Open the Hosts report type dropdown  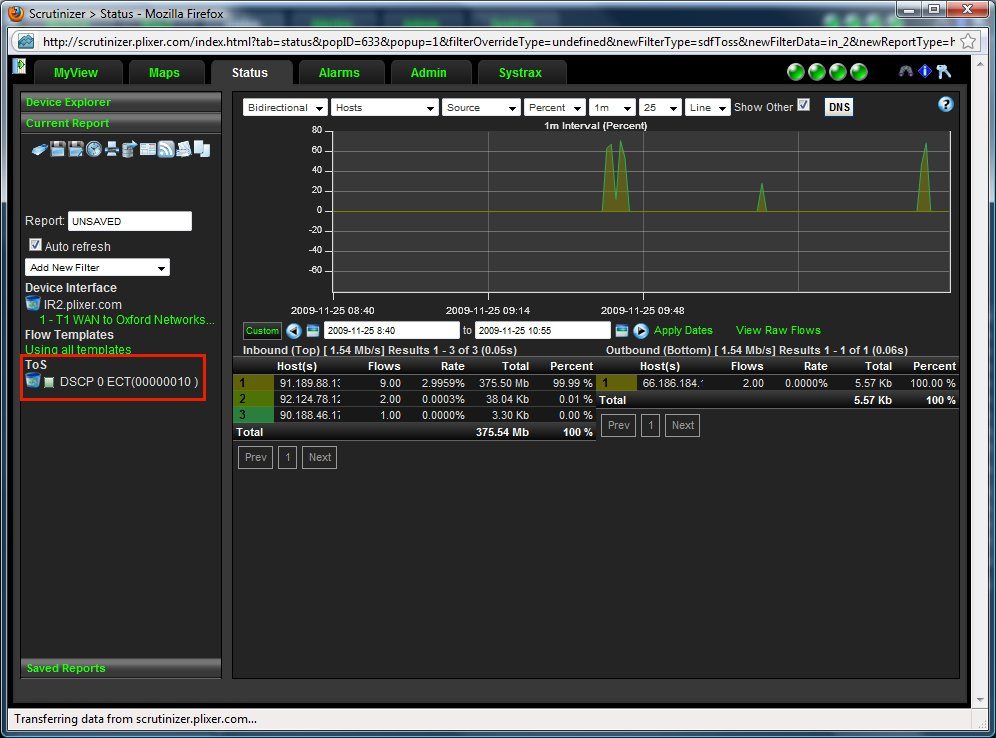pyautogui.click(x=384, y=107)
